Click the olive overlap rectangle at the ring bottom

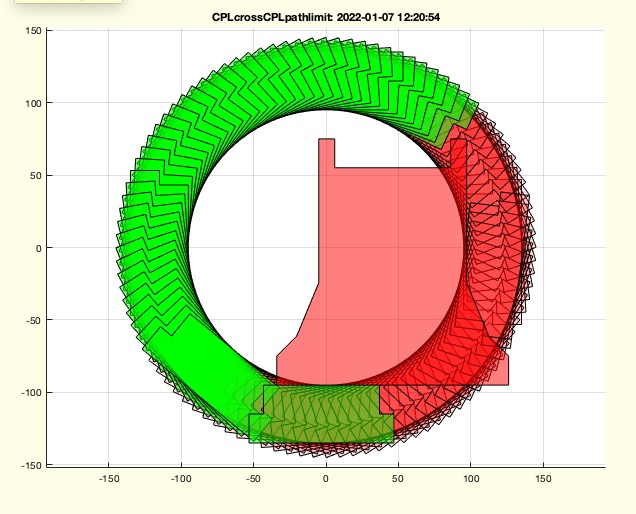pyautogui.click(x=320, y=412)
